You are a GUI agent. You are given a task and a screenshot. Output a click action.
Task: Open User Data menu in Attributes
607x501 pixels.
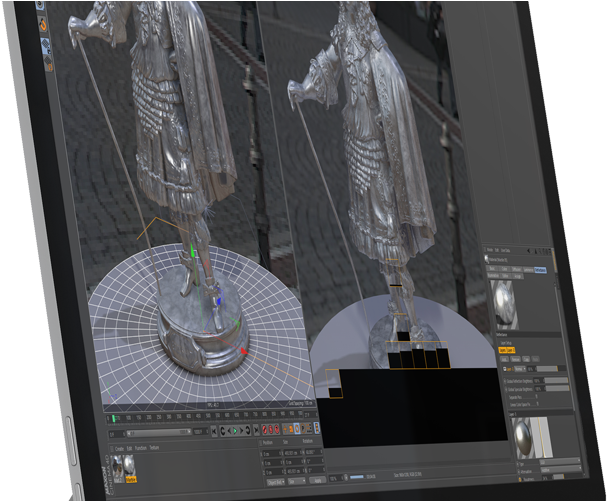coord(505,250)
